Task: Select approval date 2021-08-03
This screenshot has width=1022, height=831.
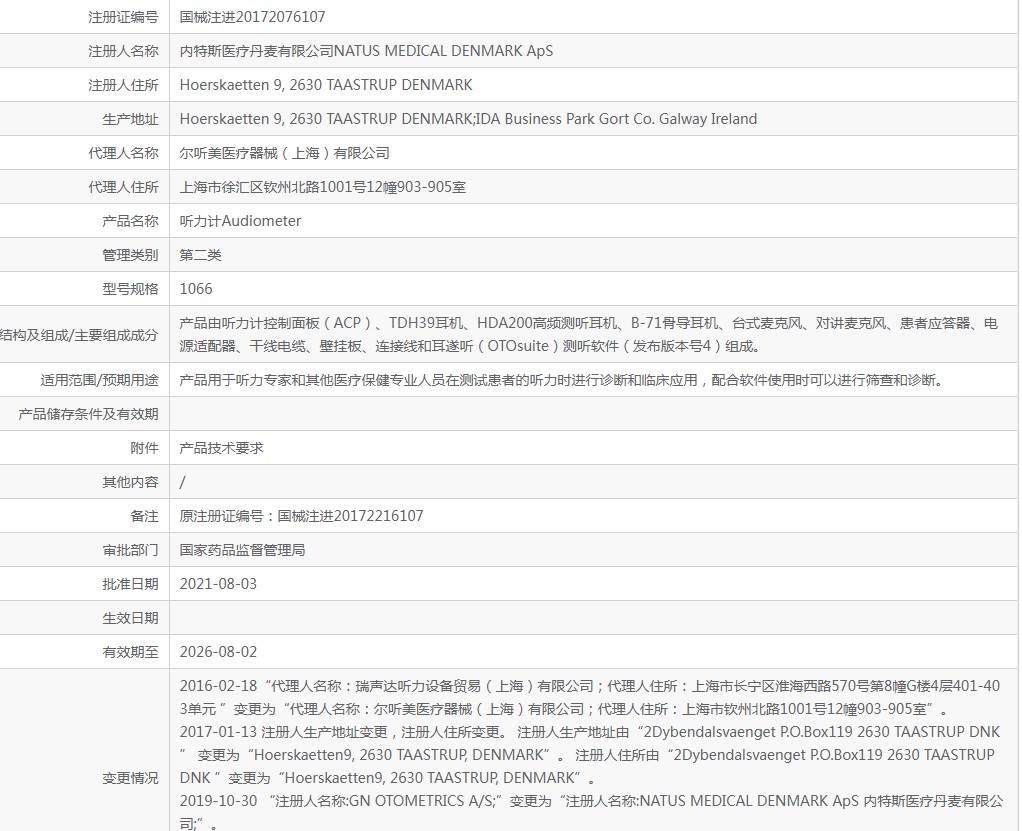Action: tap(218, 584)
